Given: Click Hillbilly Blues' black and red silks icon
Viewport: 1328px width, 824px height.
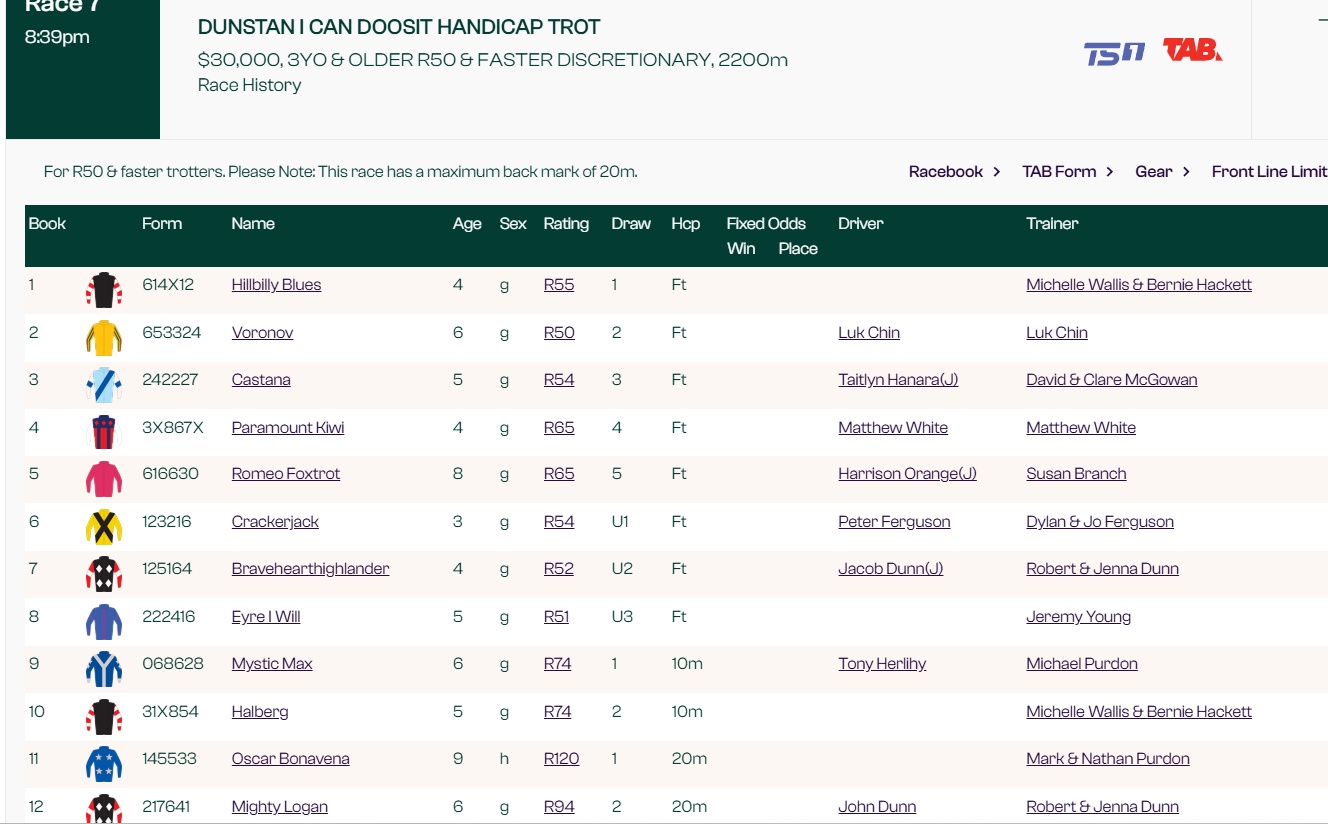Looking at the screenshot, I should tap(103, 289).
